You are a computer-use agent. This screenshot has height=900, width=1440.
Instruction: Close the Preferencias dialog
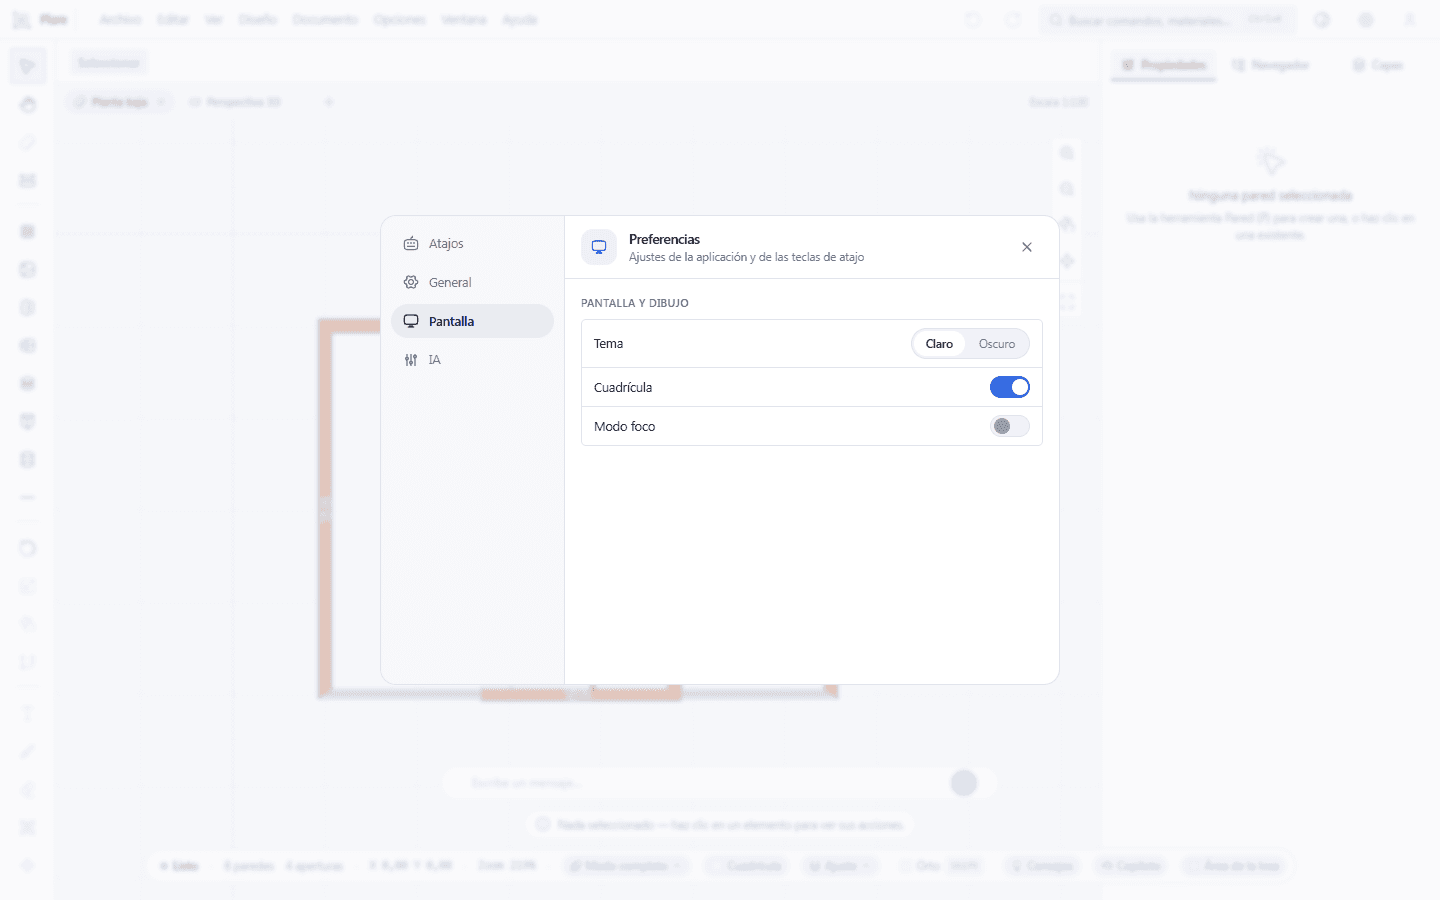(1027, 247)
